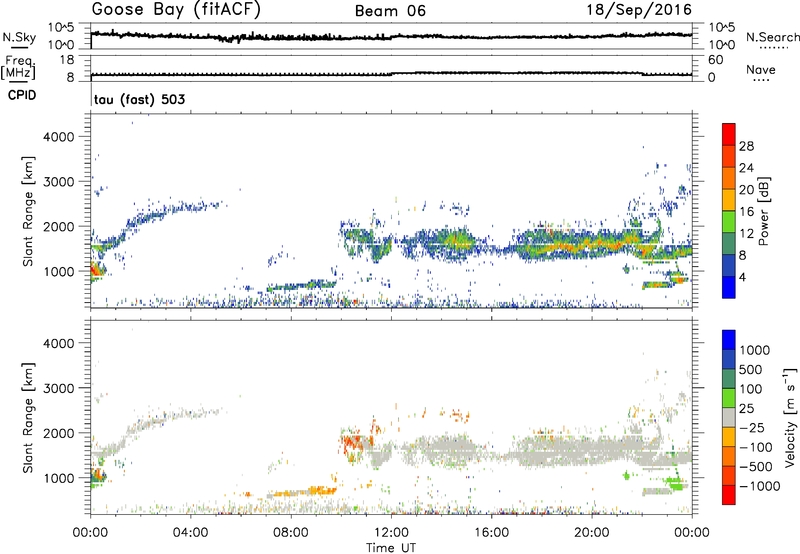Click the '3000' tick on the velocity panel axis
Viewport: 800px width, 554px height.
click(x=58, y=388)
